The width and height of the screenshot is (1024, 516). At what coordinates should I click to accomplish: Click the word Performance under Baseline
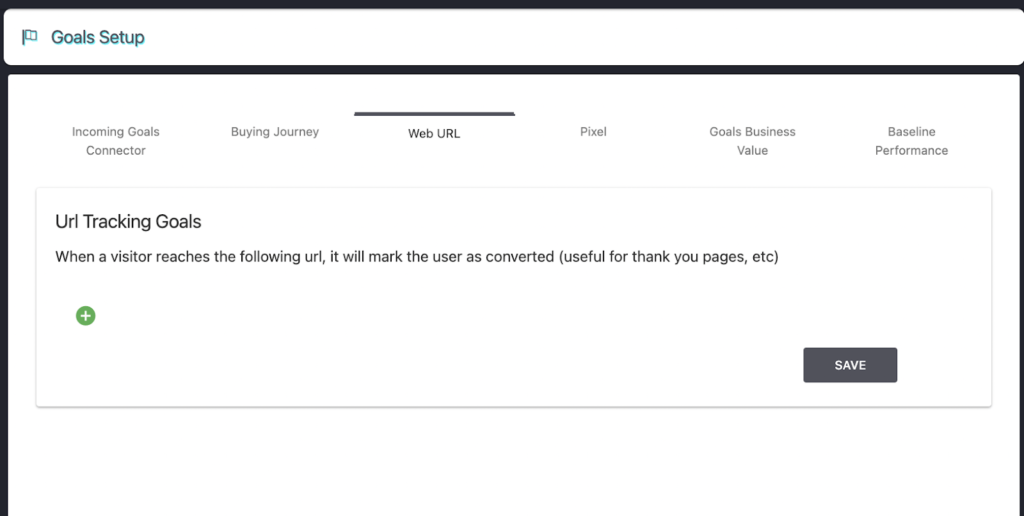coord(911,151)
